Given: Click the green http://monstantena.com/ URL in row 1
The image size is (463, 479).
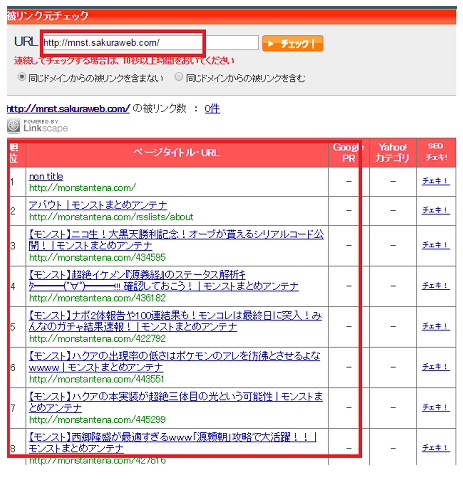Looking at the screenshot, I should [82, 188].
